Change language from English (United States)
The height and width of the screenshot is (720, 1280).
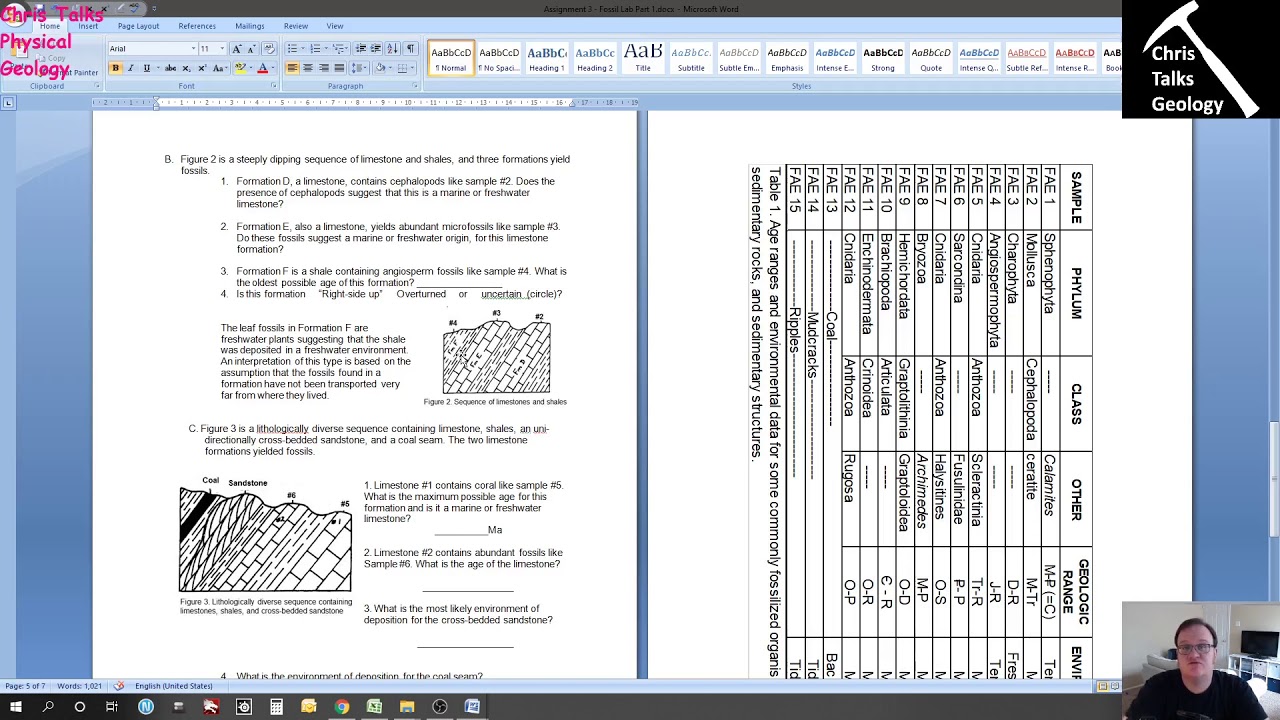pos(173,686)
